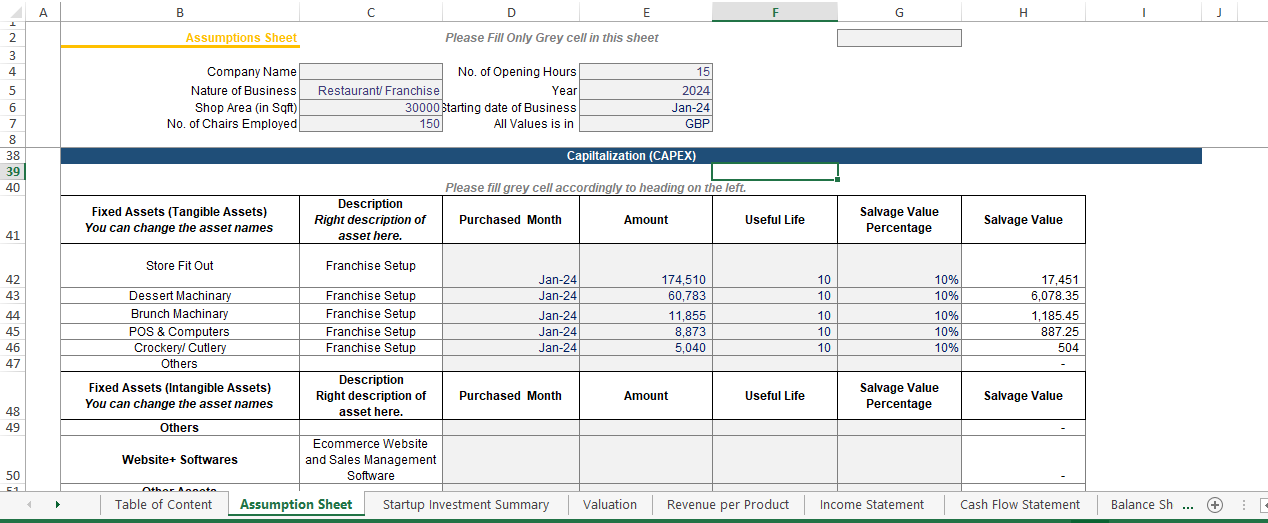Select 'Fixed Assets (Tangible Assets)' header cell

point(180,220)
